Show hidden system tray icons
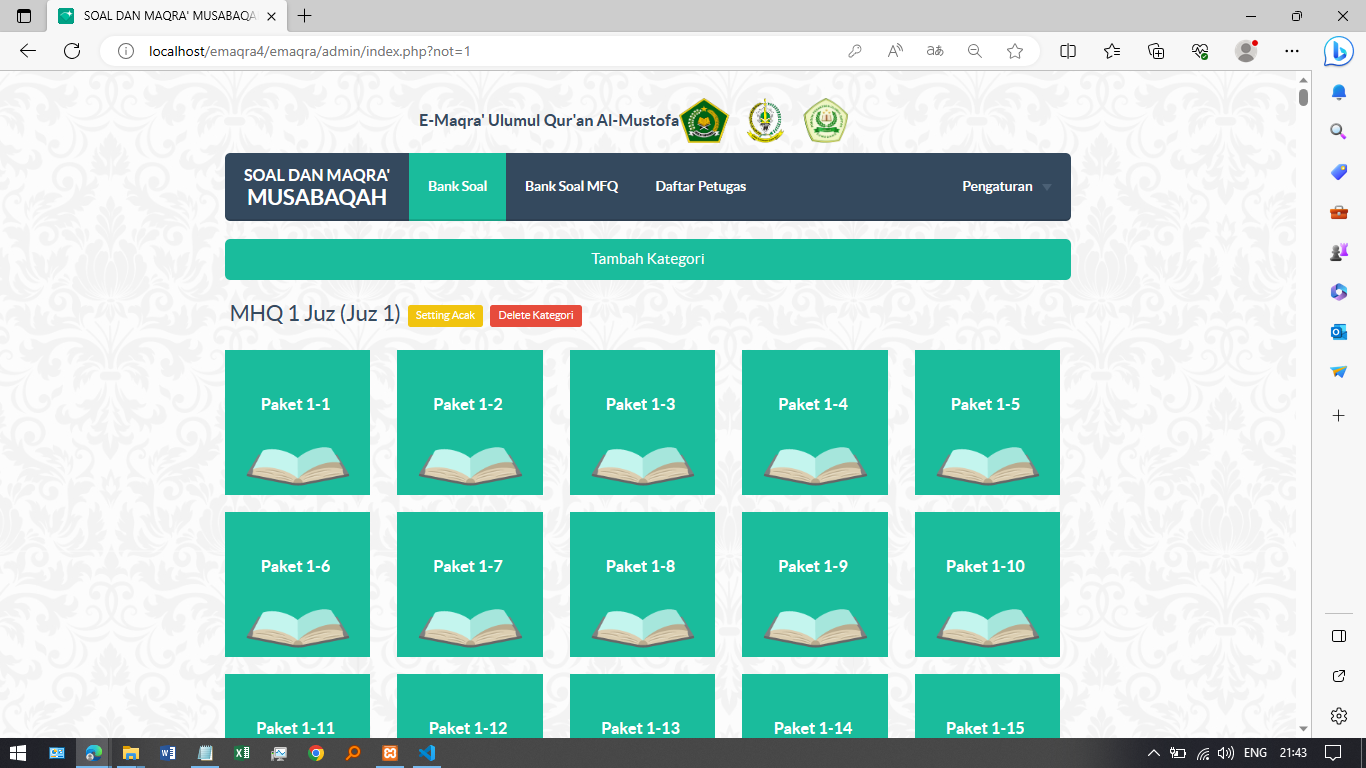The width and height of the screenshot is (1366, 768). [1153, 753]
